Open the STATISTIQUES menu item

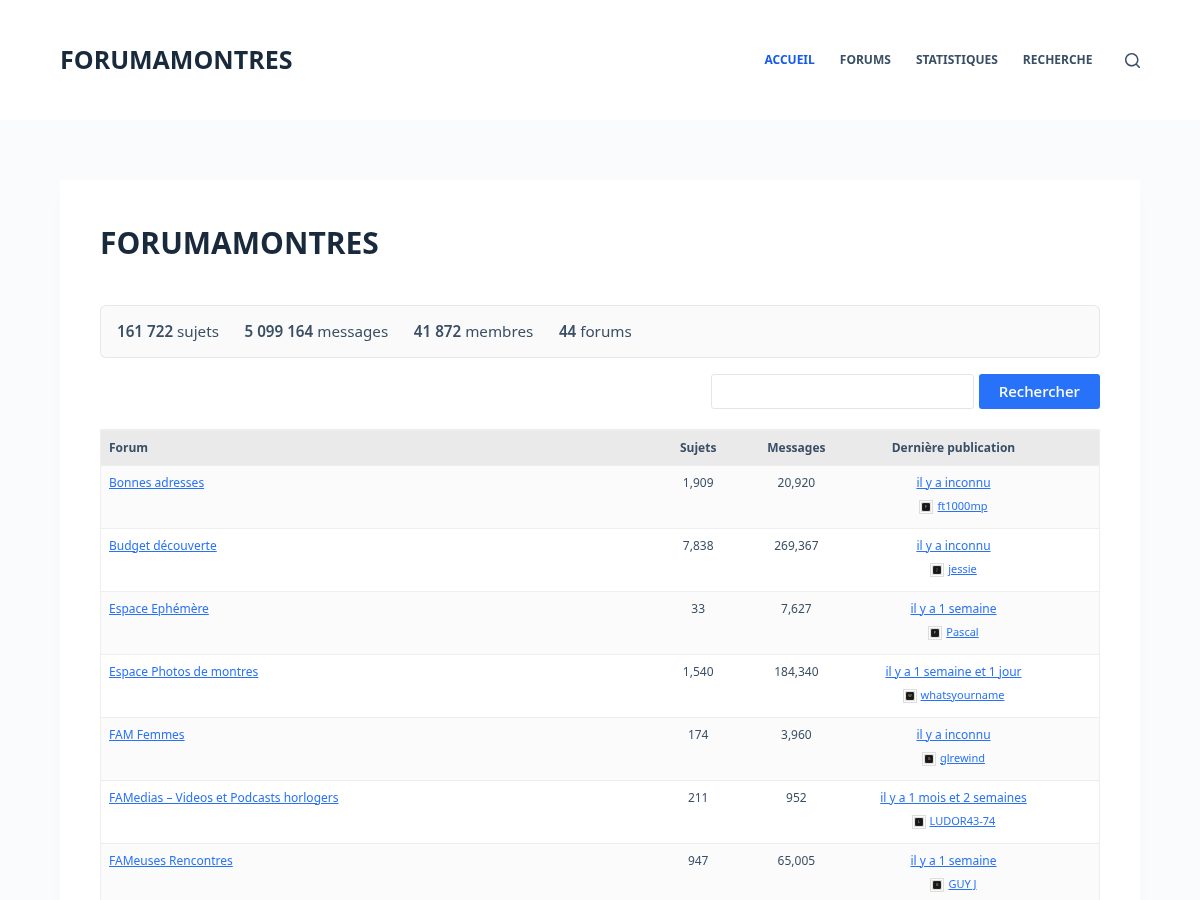(957, 60)
